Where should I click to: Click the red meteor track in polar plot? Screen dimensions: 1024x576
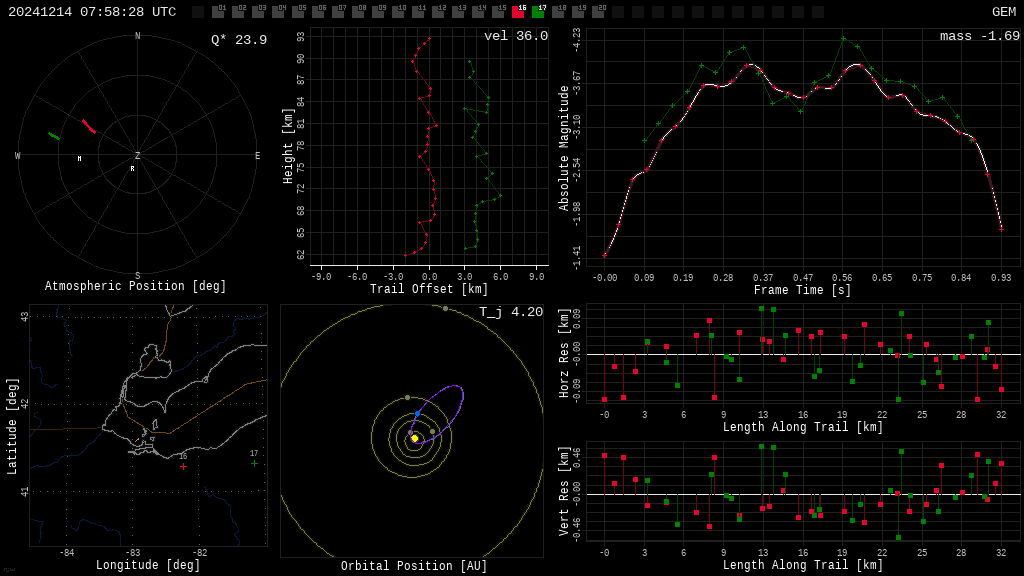click(x=89, y=126)
